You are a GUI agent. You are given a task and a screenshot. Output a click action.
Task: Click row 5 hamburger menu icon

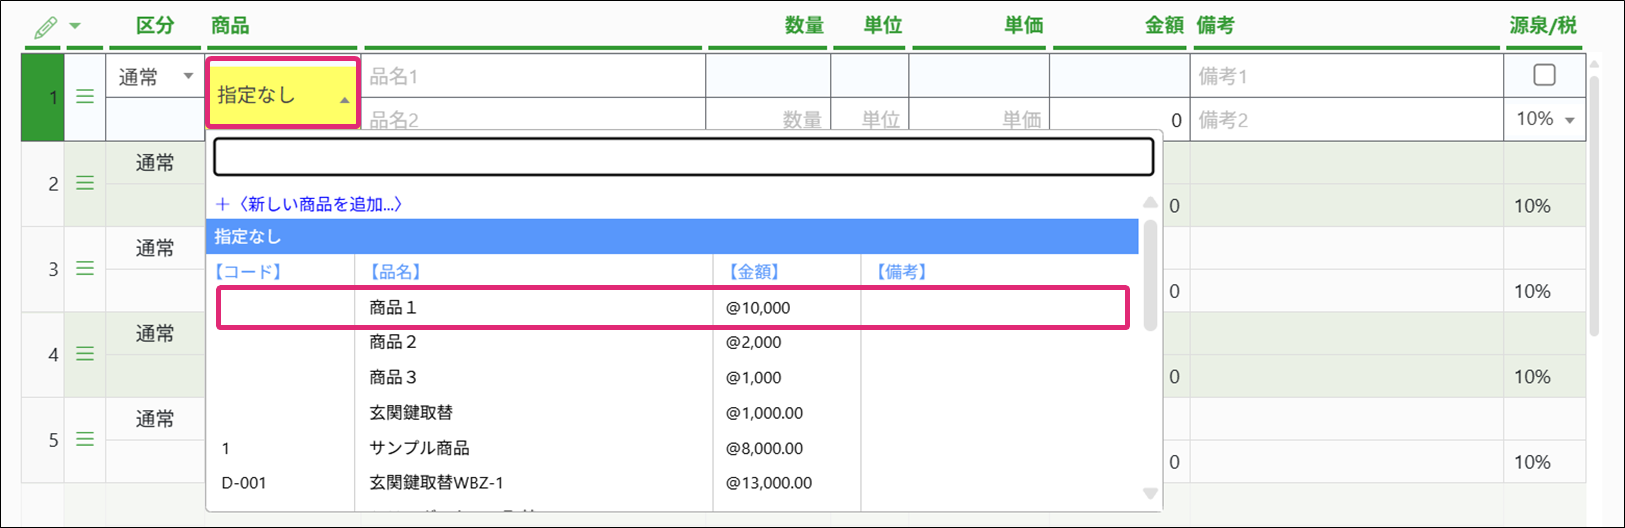pyautogui.click(x=85, y=440)
